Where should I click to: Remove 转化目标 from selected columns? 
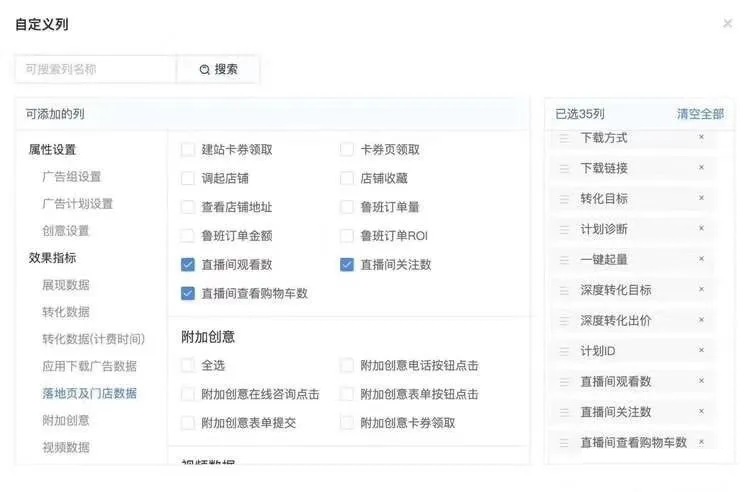point(701,198)
